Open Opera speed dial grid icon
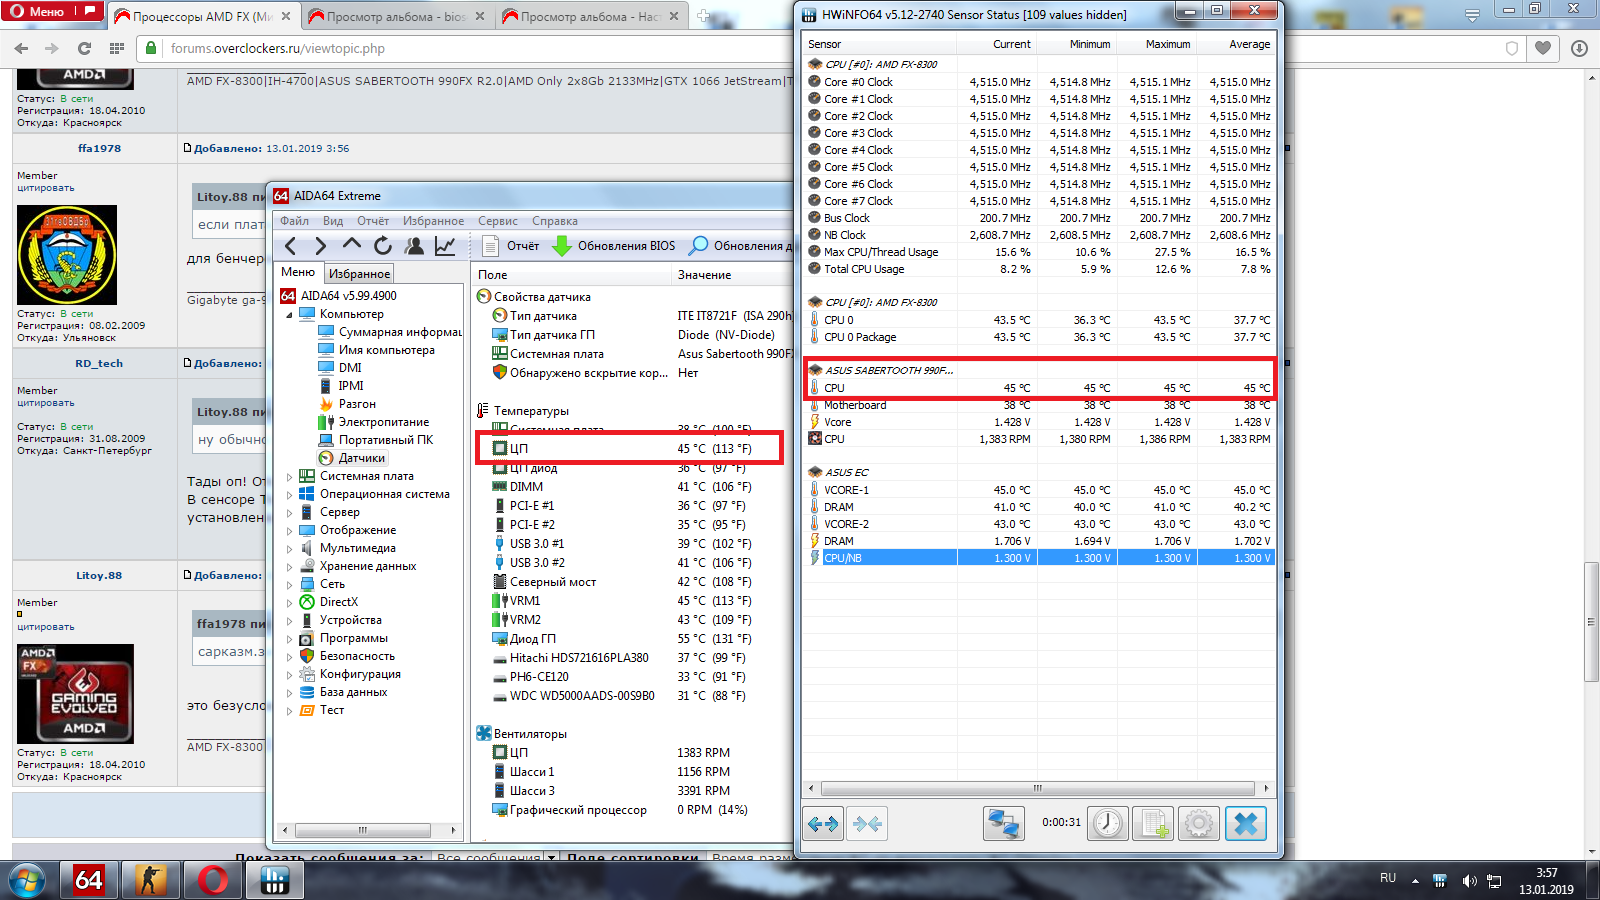This screenshot has width=1600, height=900. pyautogui.click(x=117, y=48)
